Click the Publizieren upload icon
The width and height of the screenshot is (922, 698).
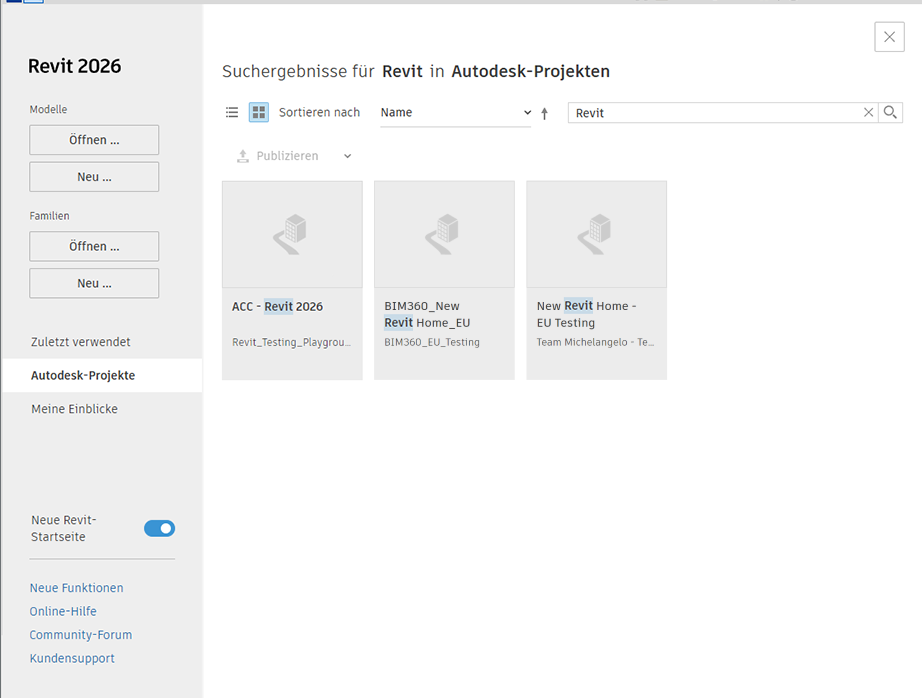tap(243, 156)
